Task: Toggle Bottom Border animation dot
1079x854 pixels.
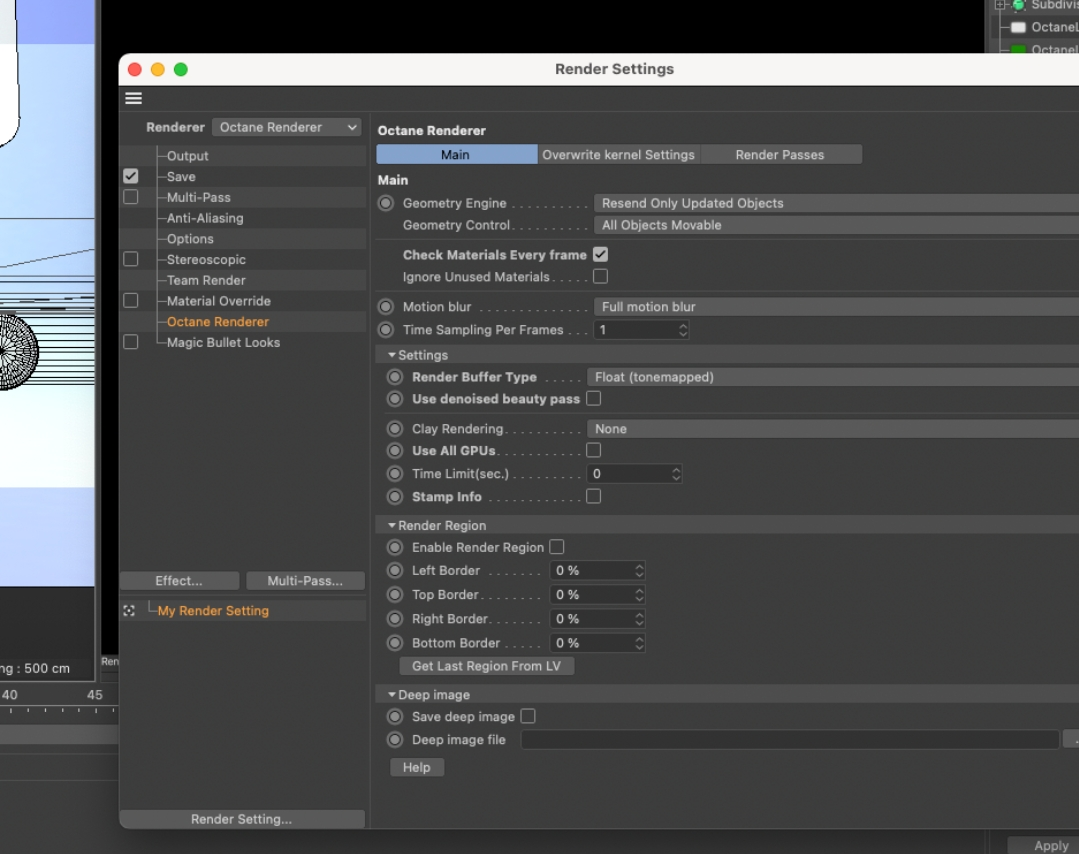Action: 395,643
